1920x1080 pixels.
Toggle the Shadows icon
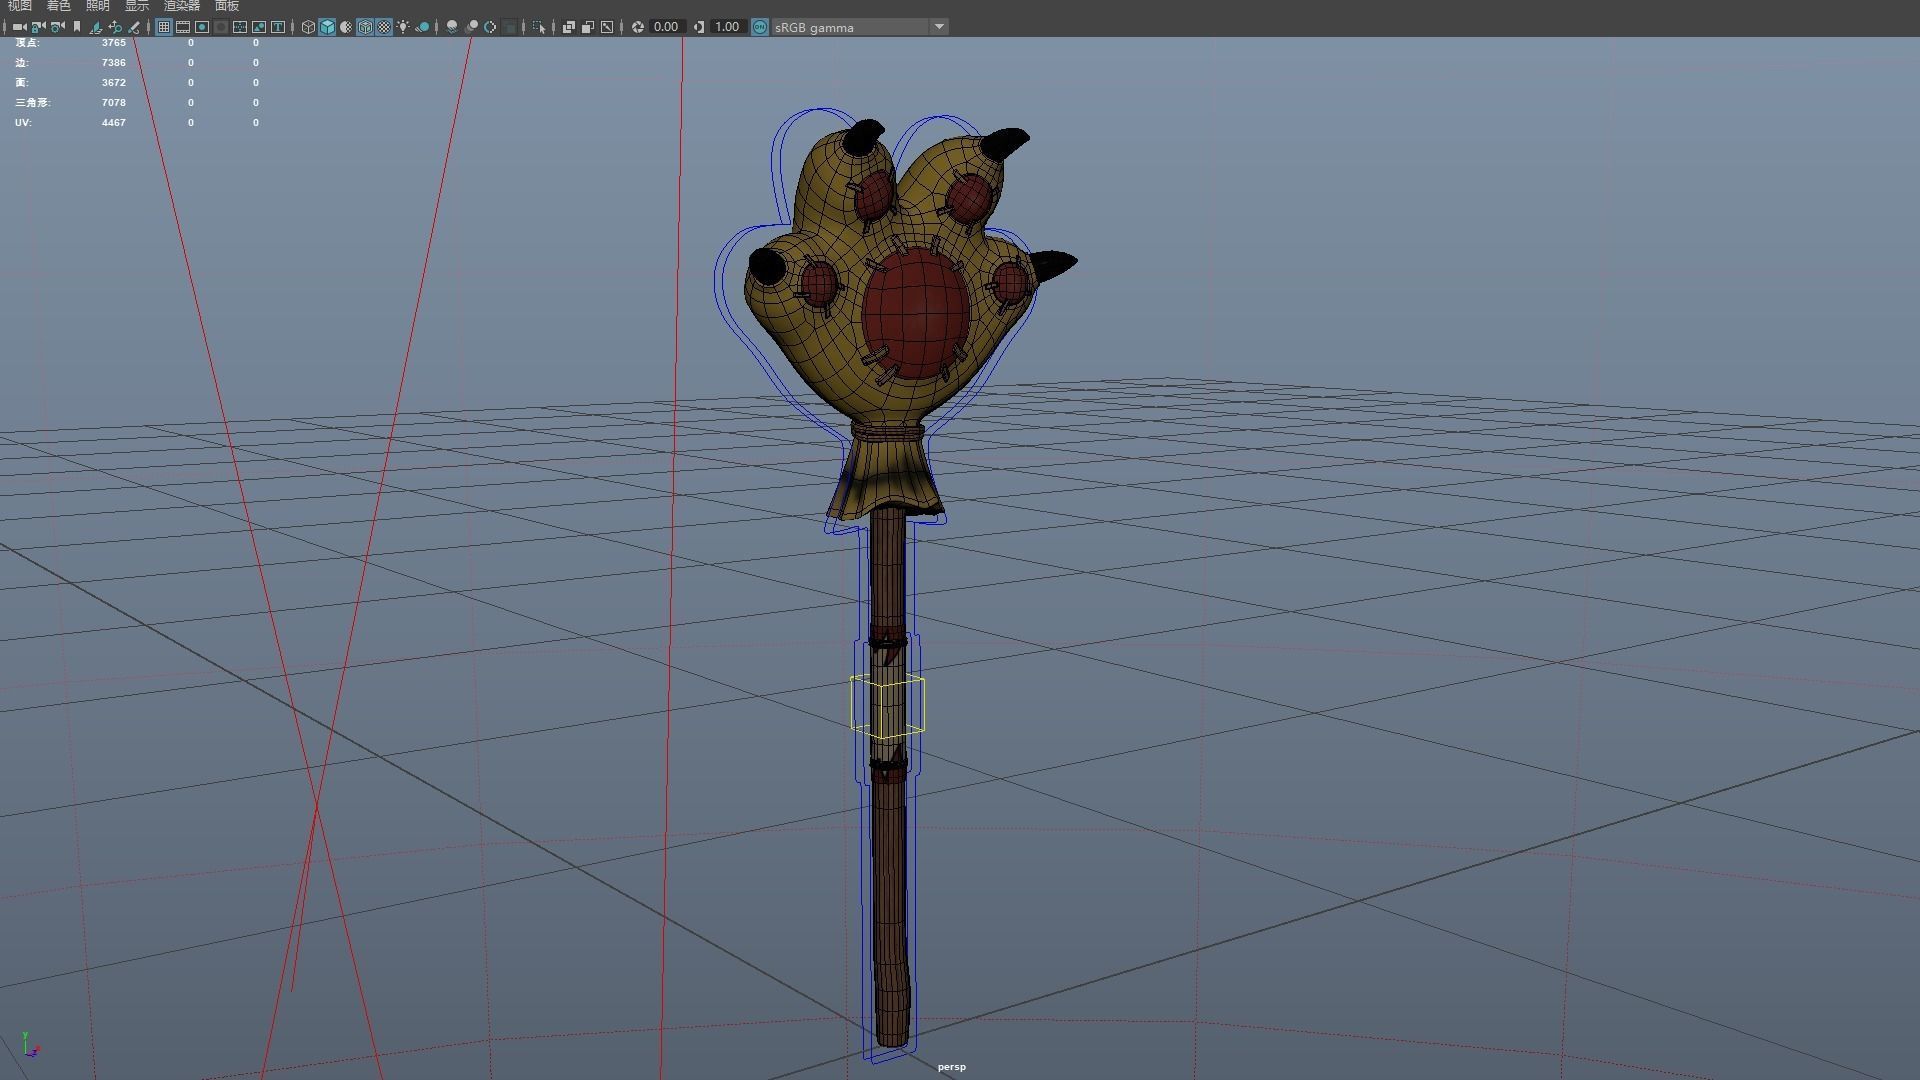pyautogui.click(x=423, y=27)
